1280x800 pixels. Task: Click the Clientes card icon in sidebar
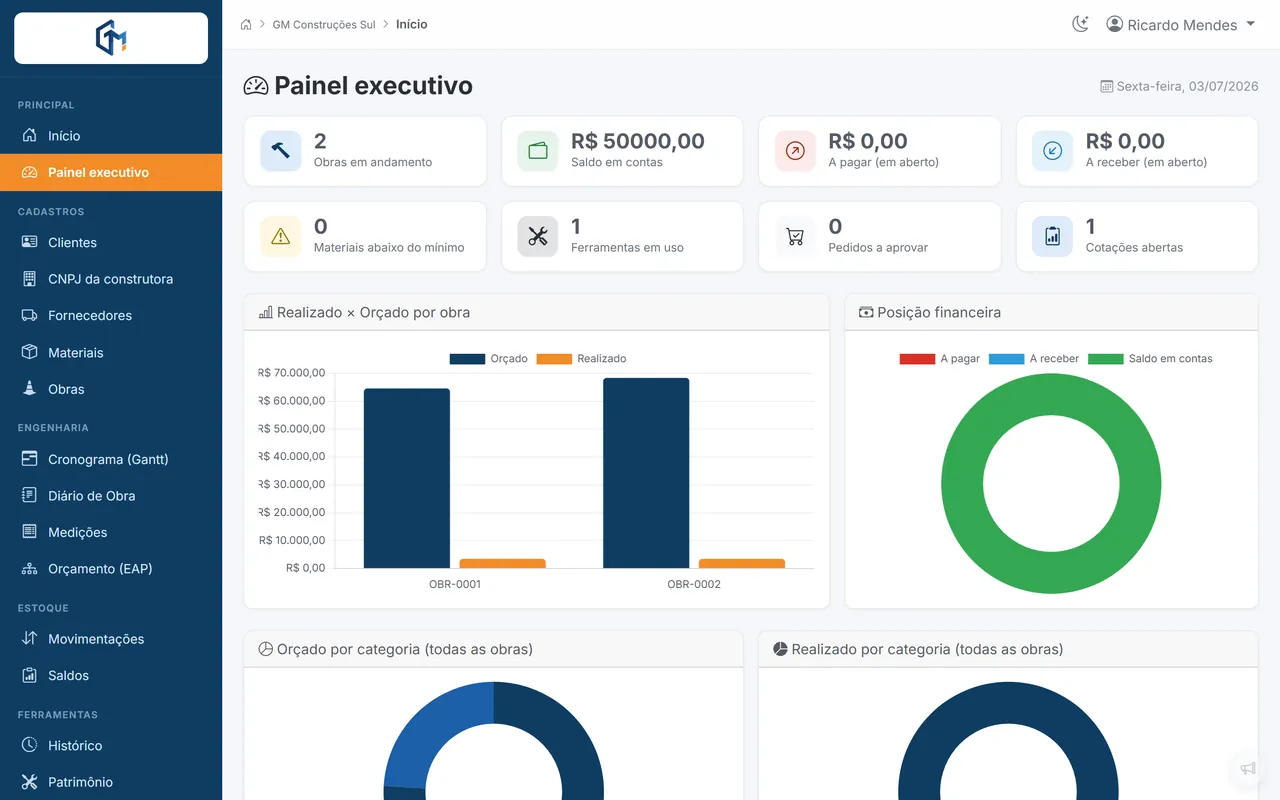click(x=29, y=242)
